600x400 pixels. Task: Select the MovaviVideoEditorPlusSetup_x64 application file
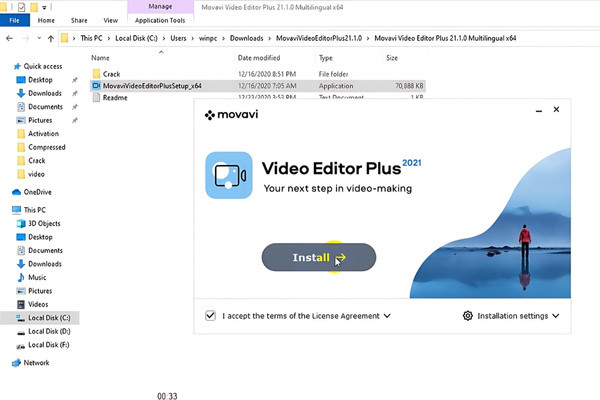click(152, 86)
